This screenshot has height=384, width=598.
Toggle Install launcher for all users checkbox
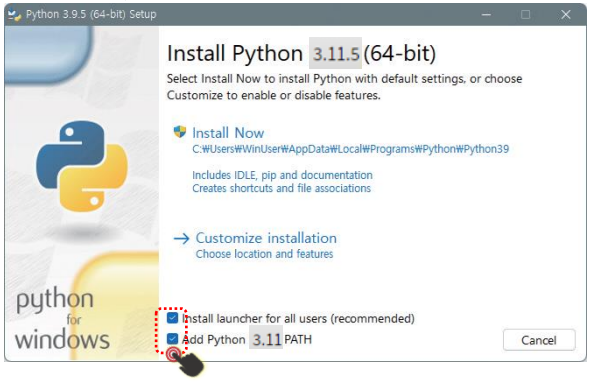tap(172, 318)
